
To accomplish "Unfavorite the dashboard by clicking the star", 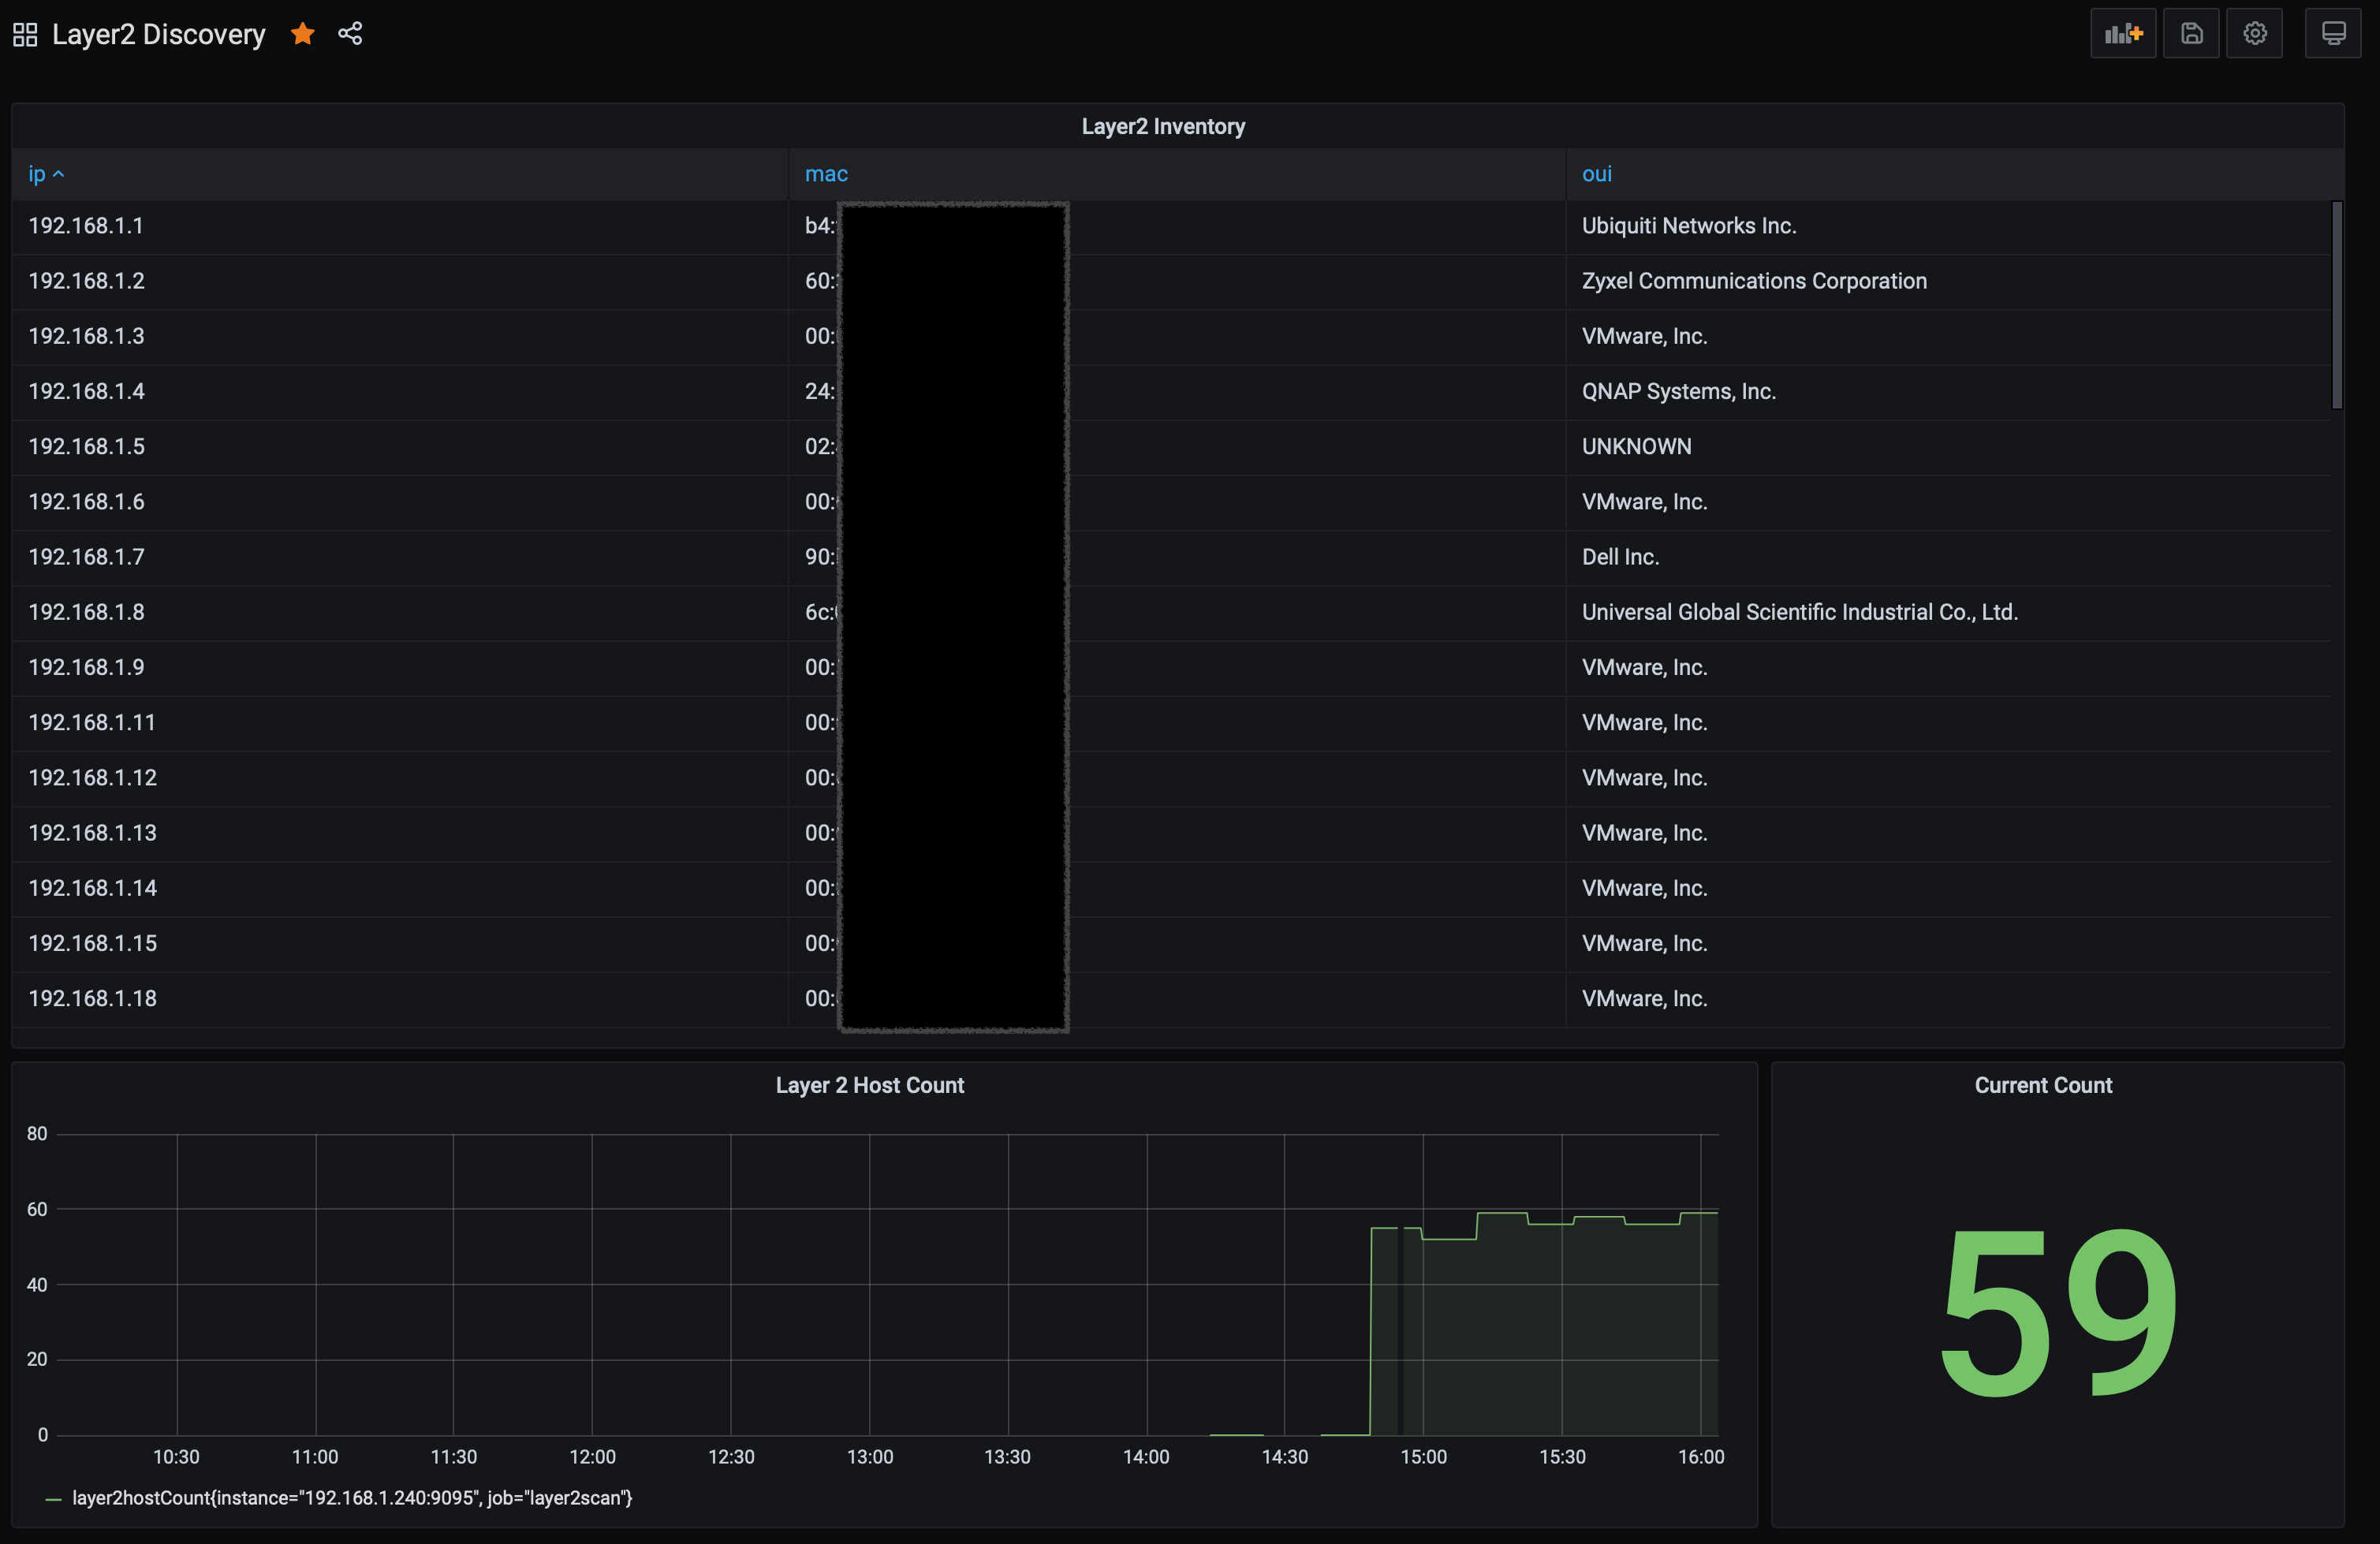I will pos(302,33).
